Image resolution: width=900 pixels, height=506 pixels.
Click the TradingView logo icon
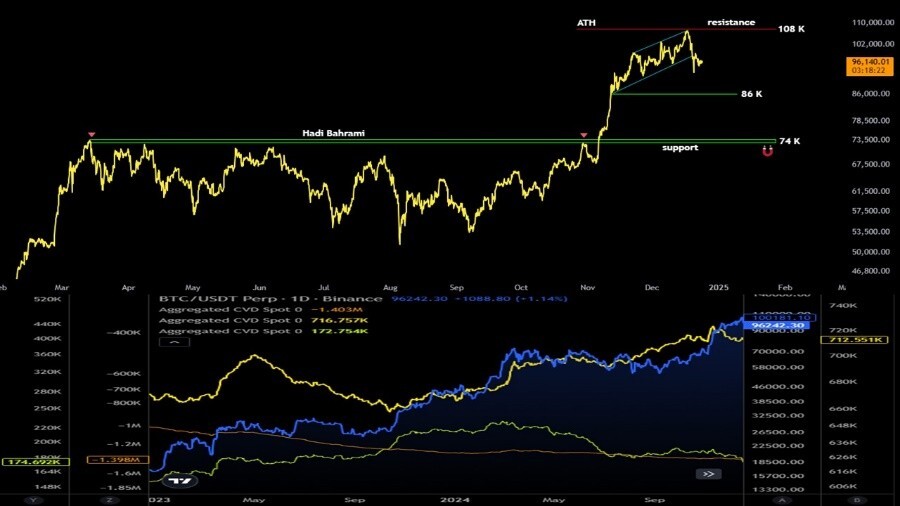[180, 481]
